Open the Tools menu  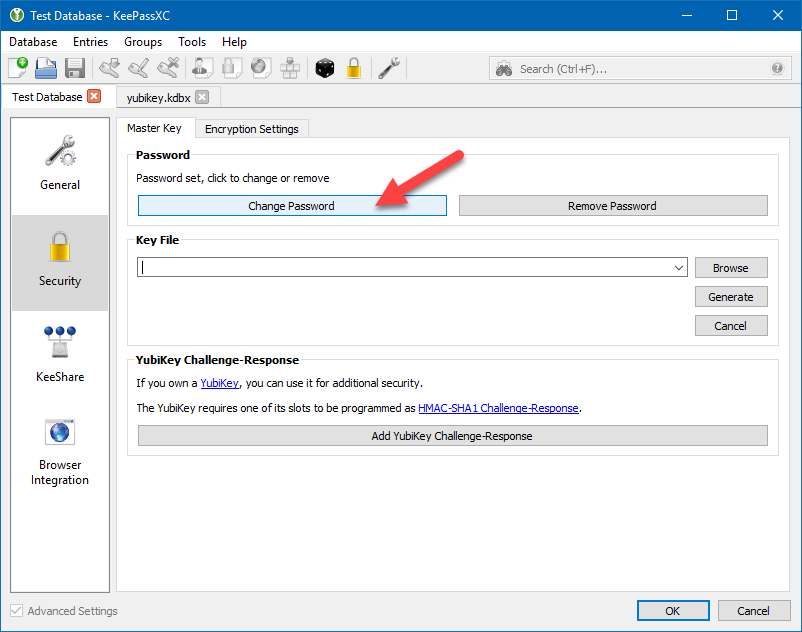(192, 42)
